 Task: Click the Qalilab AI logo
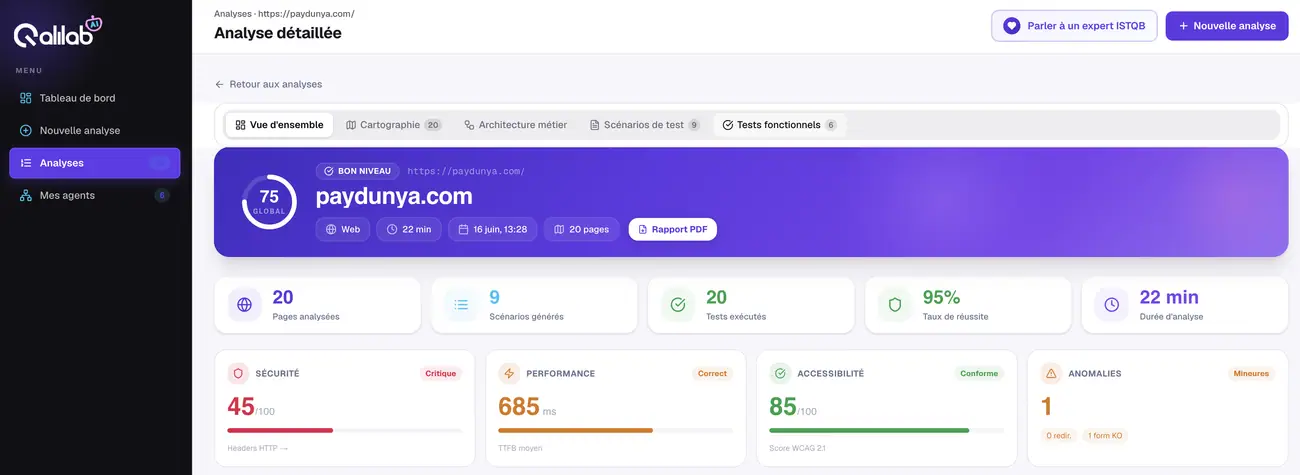click(x=58, y=33)
